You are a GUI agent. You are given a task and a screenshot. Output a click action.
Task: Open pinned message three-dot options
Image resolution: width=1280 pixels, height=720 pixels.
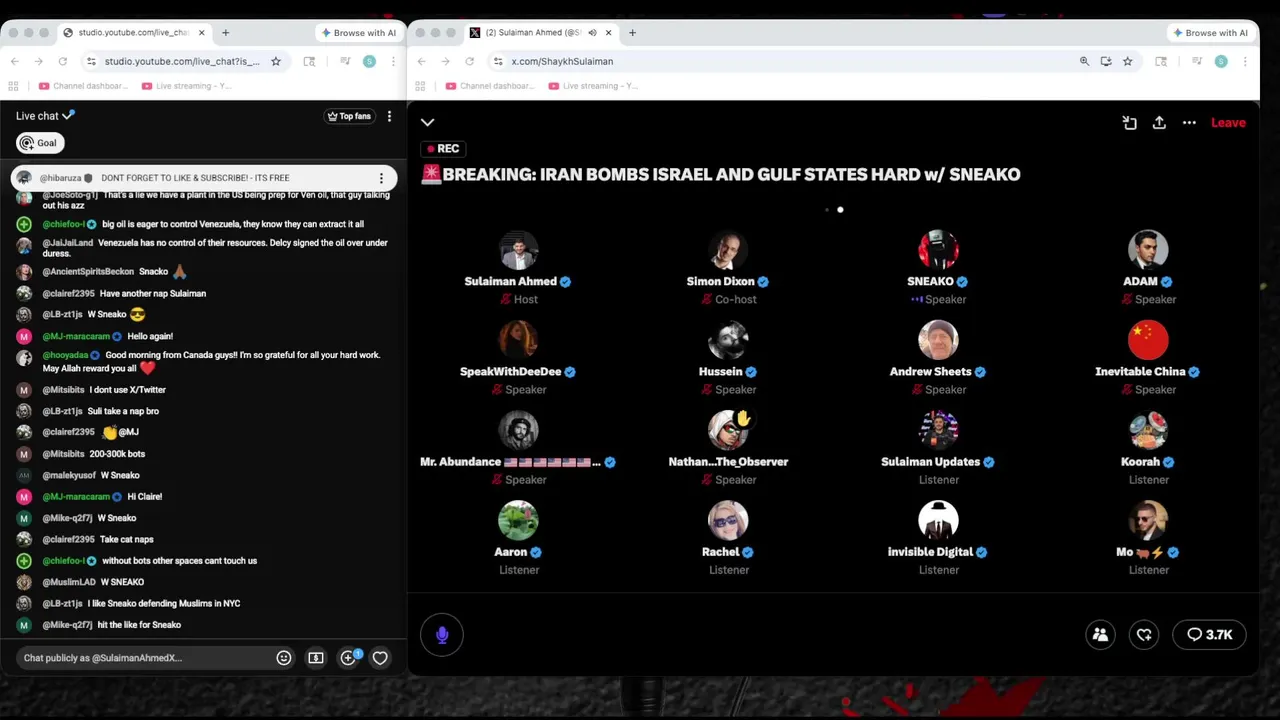(381, 178)
